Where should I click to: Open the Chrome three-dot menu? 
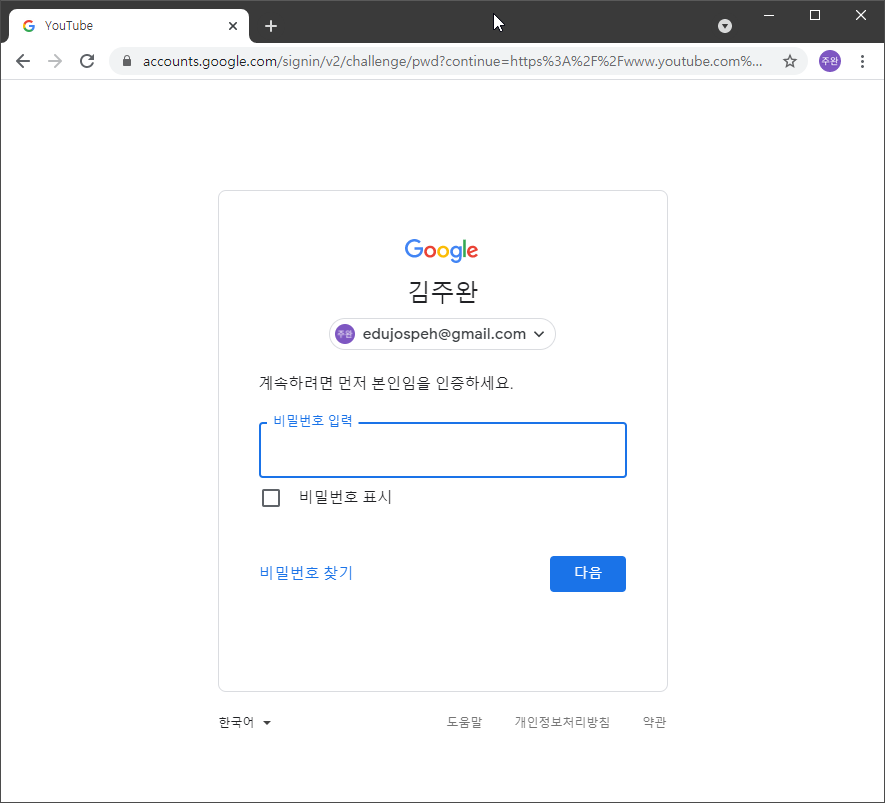(x=862, y=61)
